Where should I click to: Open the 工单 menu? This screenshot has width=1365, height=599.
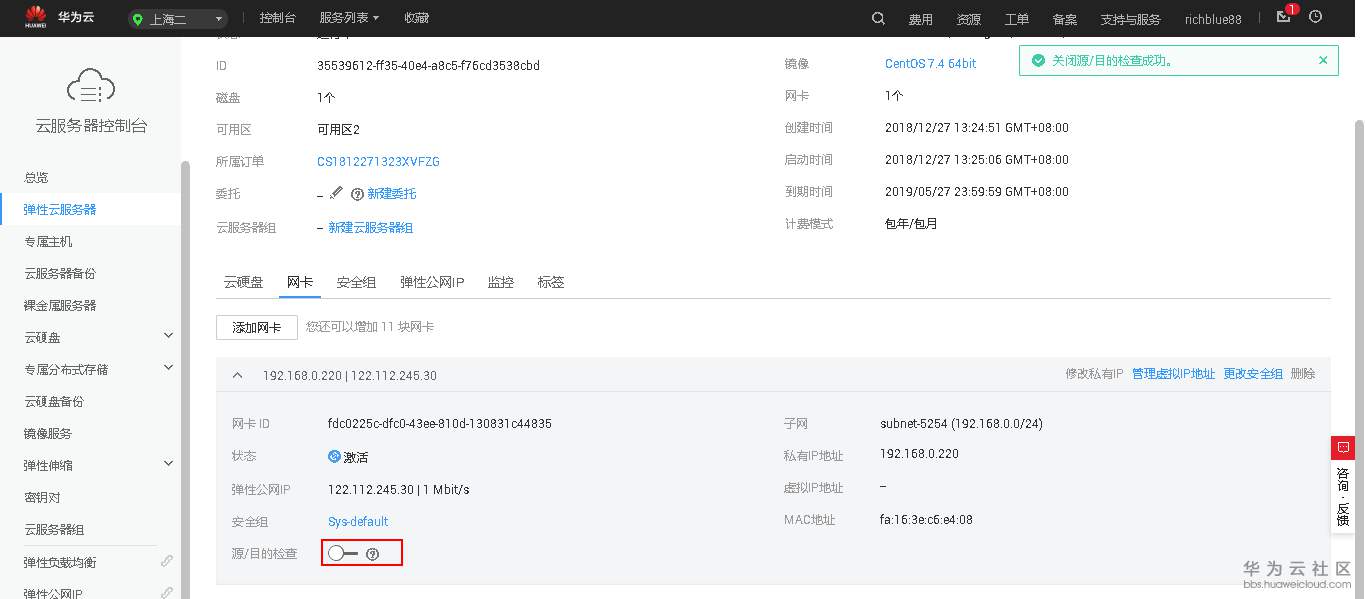click(x=1016, y=19)
